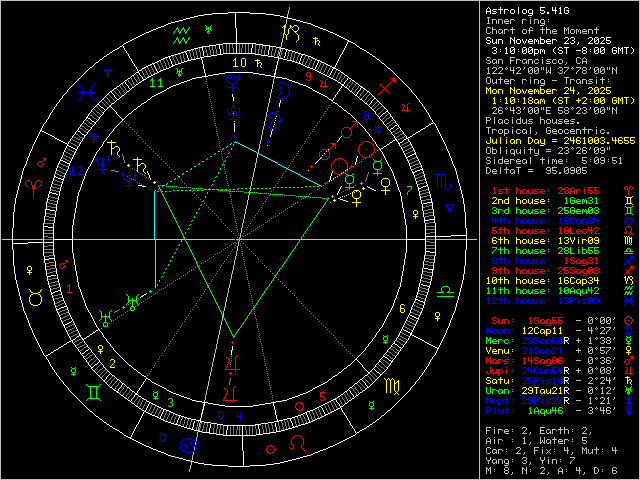Select the blue Cancer glyph on the zodiac ring
The image size is (640, 480).
click(189, 446)
